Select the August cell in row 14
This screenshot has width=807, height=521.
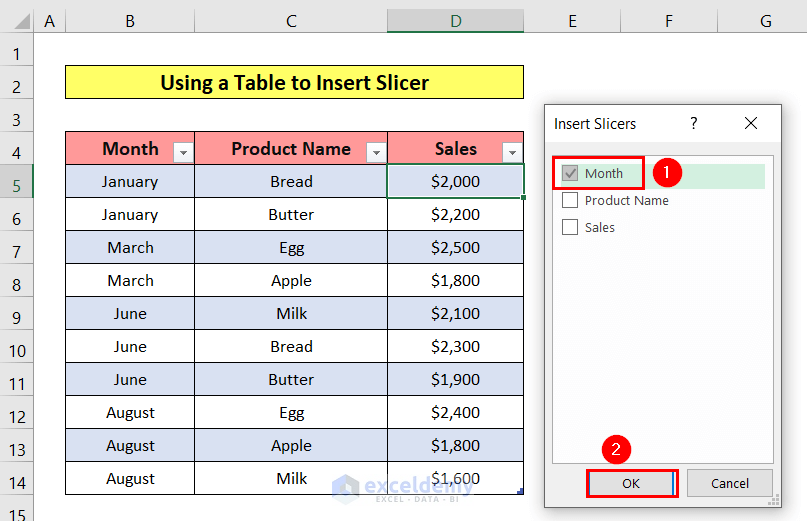[130, 479]
